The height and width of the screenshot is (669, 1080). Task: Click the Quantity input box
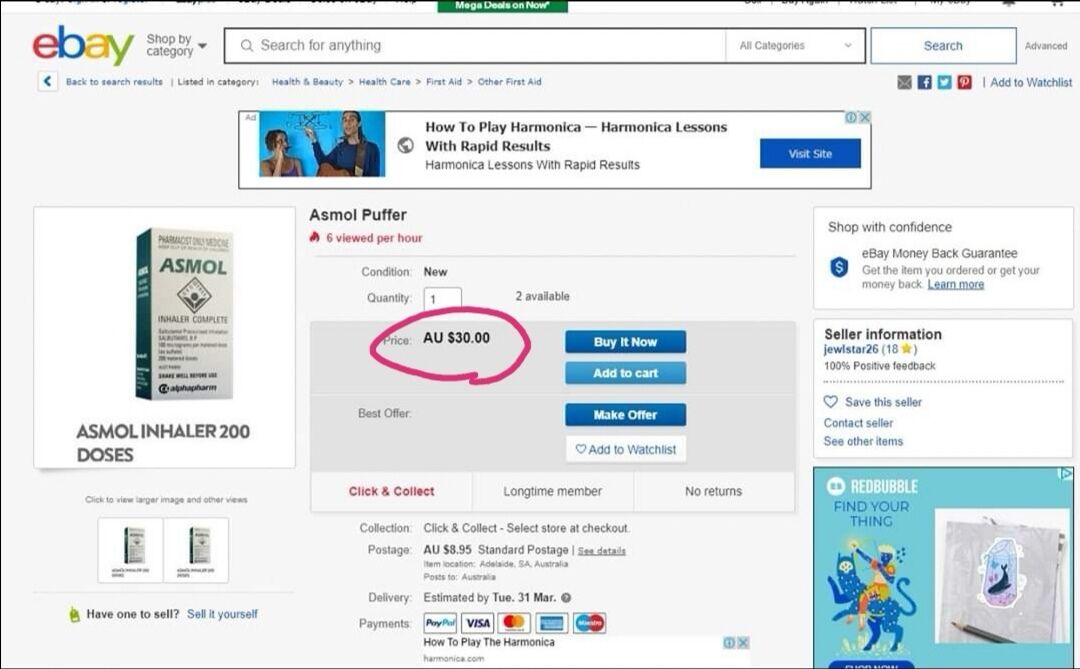tap(443, 299)
